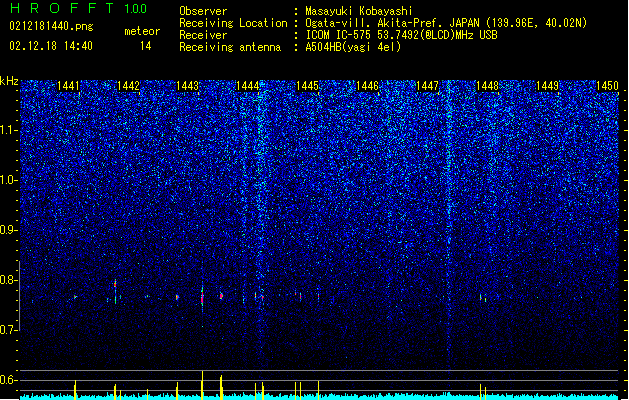This screenshot has width=629, height=400.
Task: Click the 1.0 kHz frequency label
Action: [x=8, y=180]
